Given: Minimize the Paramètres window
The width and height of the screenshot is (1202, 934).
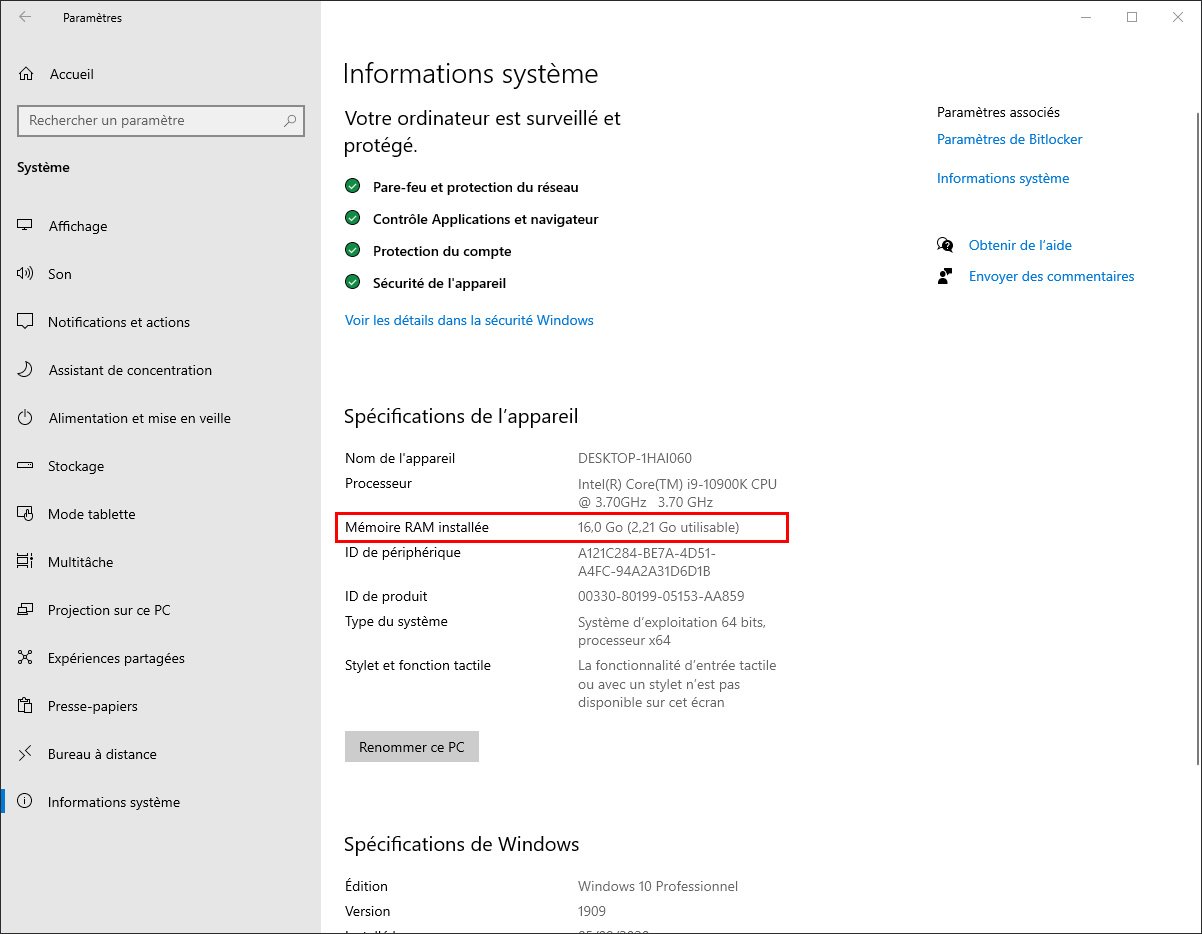Looking at the screenshot, I should 1086,17.
